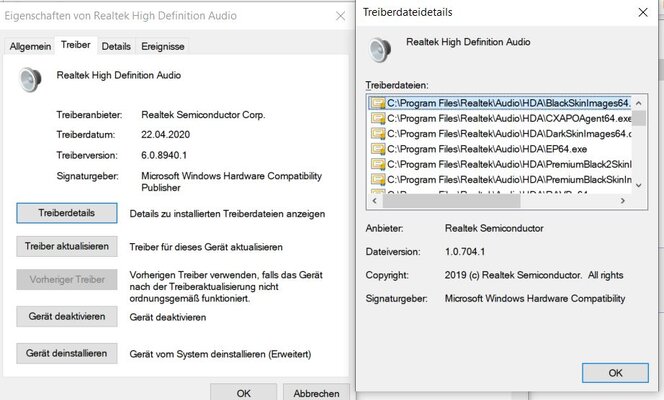Confirm Eigenschaften dialog with OK
Viewport: 664px width, 400px height.
click(243, 392)
